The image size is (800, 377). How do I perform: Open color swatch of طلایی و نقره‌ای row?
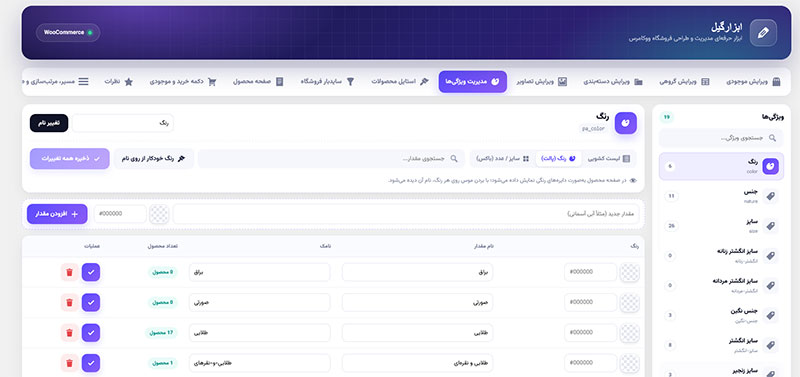tap(629, 363)
